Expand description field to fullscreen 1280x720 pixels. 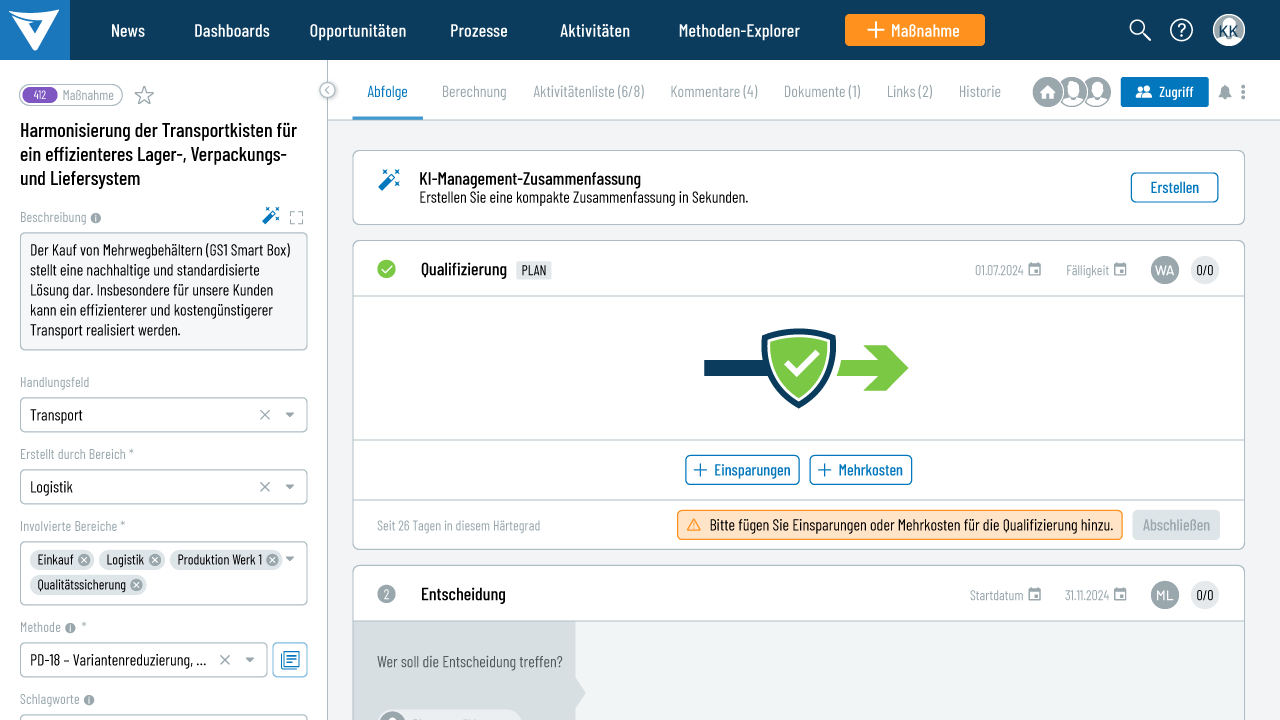coord(296,217)
